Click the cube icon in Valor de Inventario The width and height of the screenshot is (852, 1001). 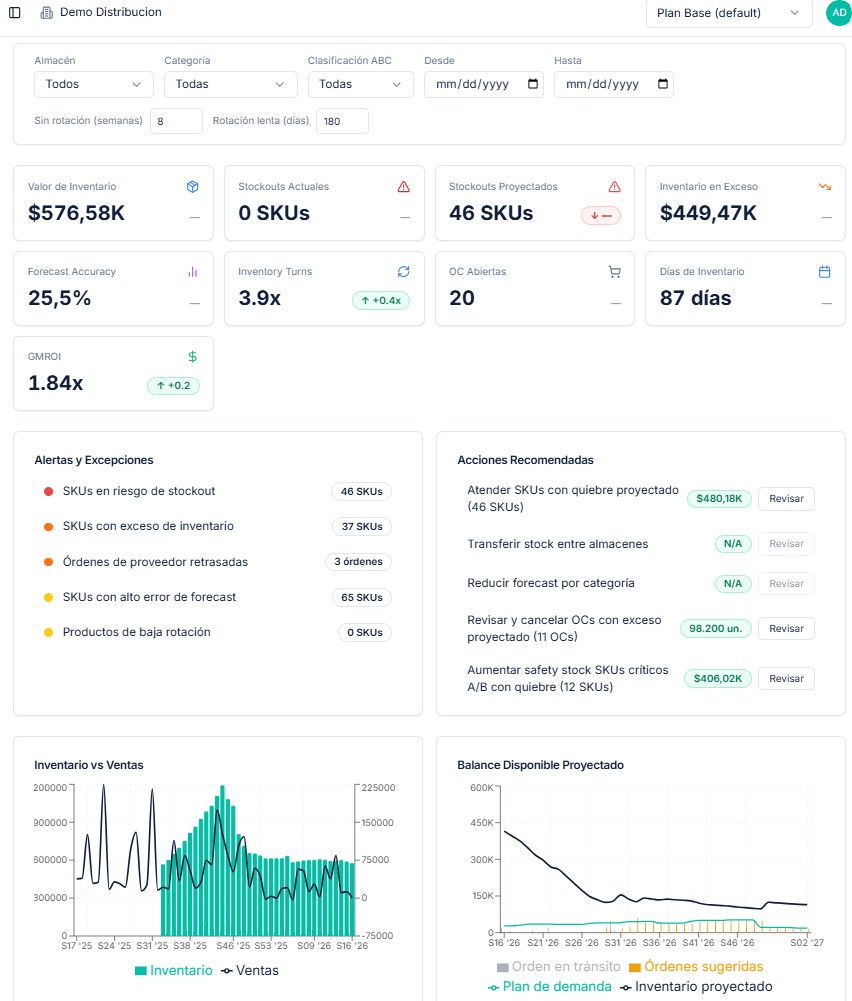click(192, 186)
